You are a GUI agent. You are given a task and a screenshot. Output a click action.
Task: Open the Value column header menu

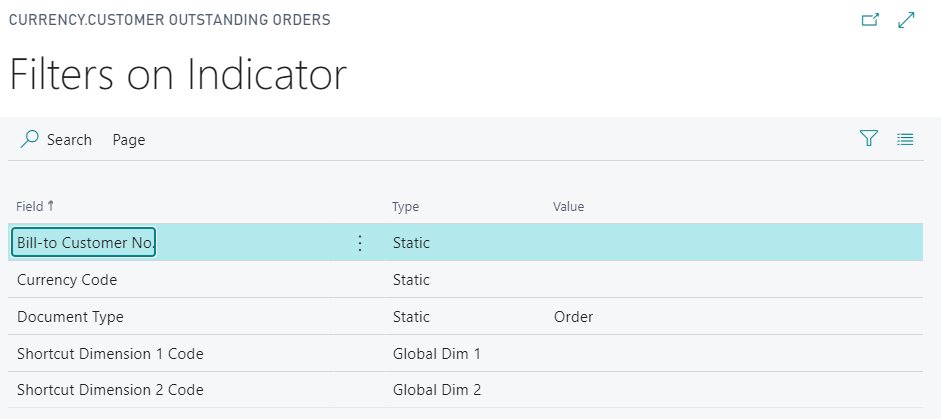pyautogui.click(x=568, y=207)
